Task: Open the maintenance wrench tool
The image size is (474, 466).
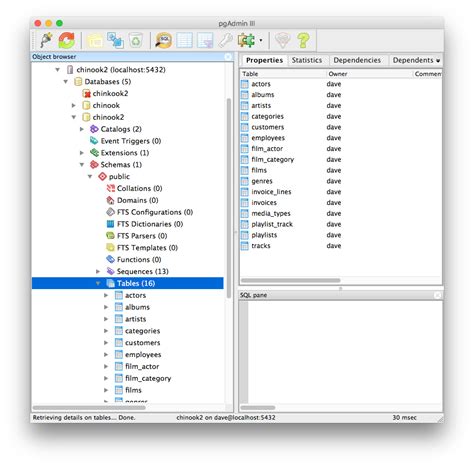Action: pyautogui.click(x=225, y=40)
